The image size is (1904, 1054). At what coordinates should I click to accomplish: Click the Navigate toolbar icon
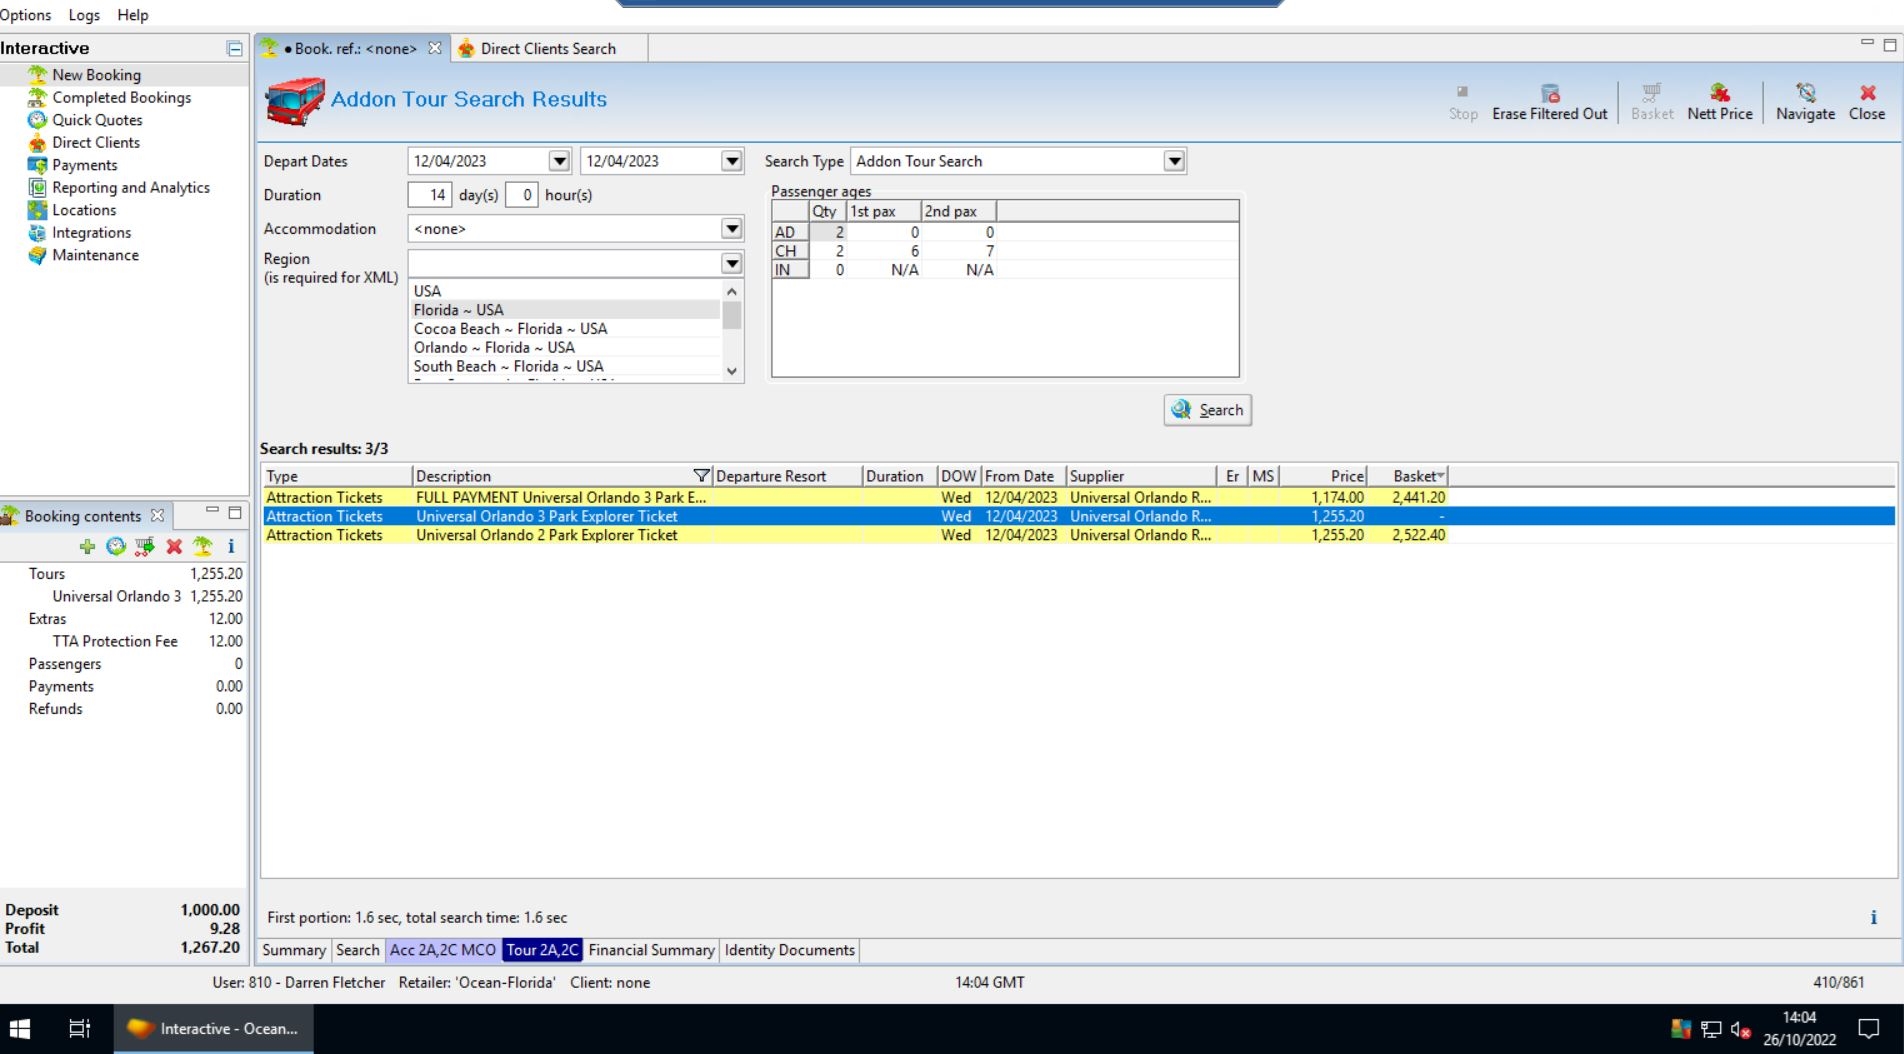click(x=1805, y=102)
